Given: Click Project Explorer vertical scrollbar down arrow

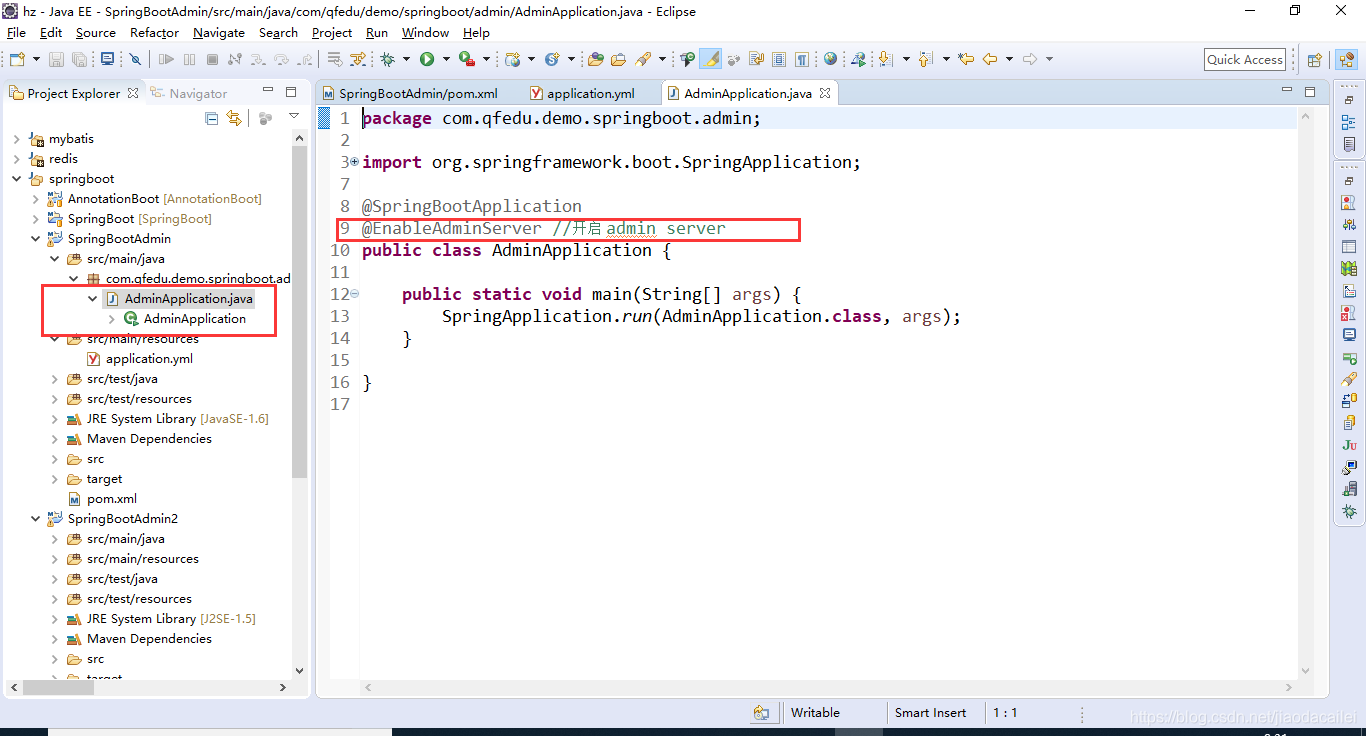Looking at the screenshot, I should [x=299, y=671].
